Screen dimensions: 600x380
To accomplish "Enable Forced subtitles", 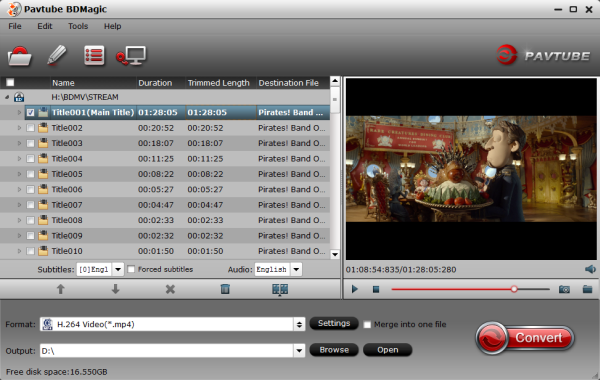I will (x=131, y=269).
